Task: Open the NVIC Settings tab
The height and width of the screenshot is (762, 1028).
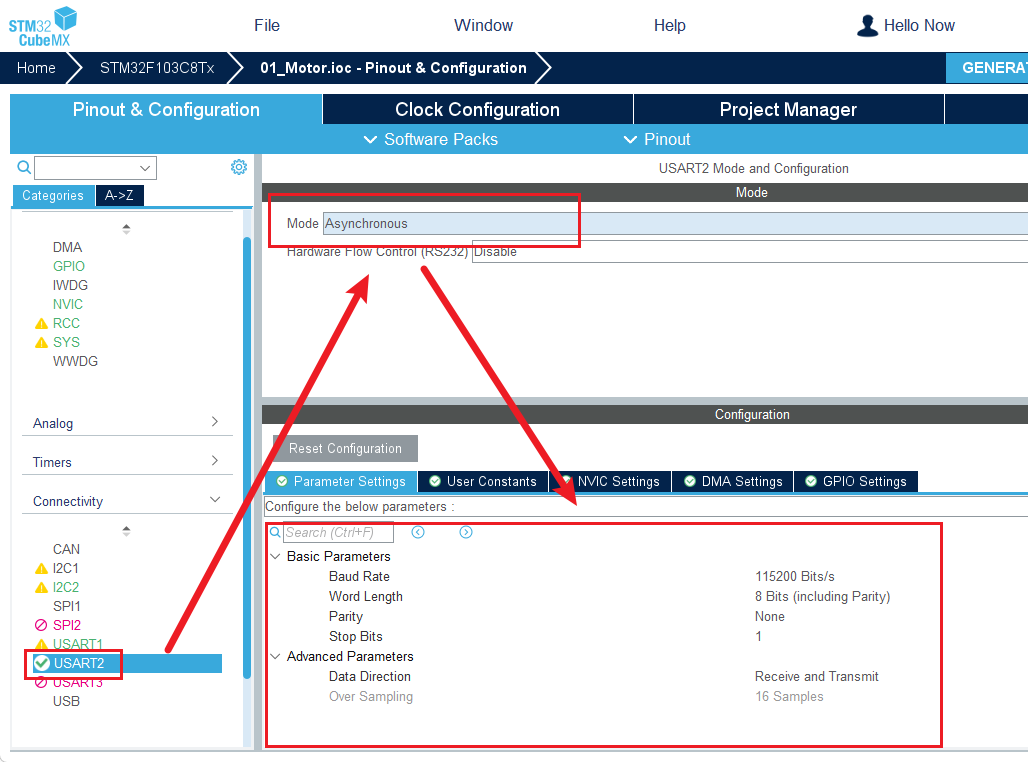Action: (610, 482)
